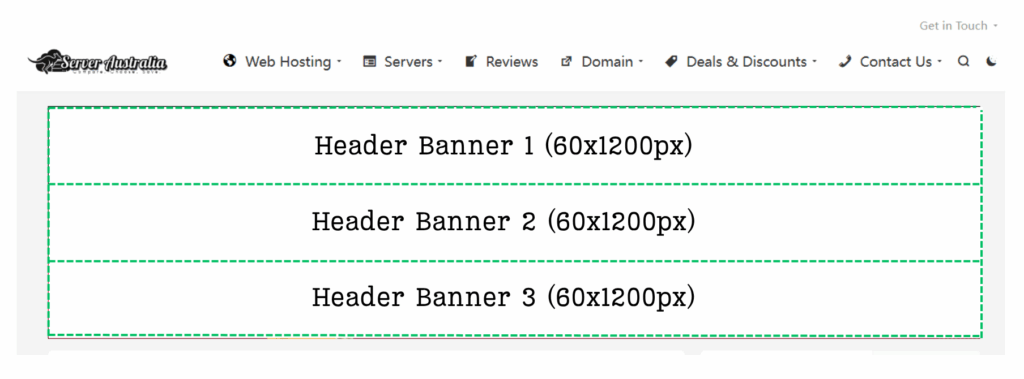Click the Header Banner 1 ad slot
The width and height of the screenshot is (1024, 379).
click(515, 146)
